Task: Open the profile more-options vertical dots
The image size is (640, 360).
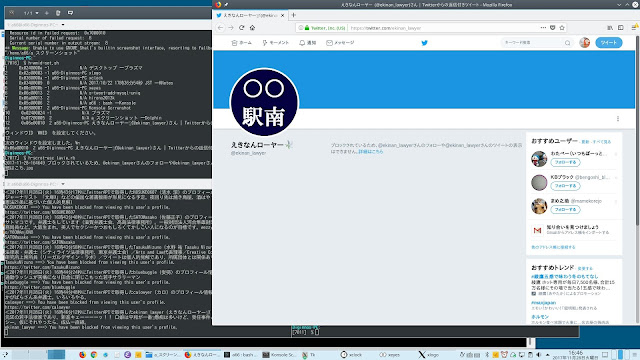Action: 618,118
